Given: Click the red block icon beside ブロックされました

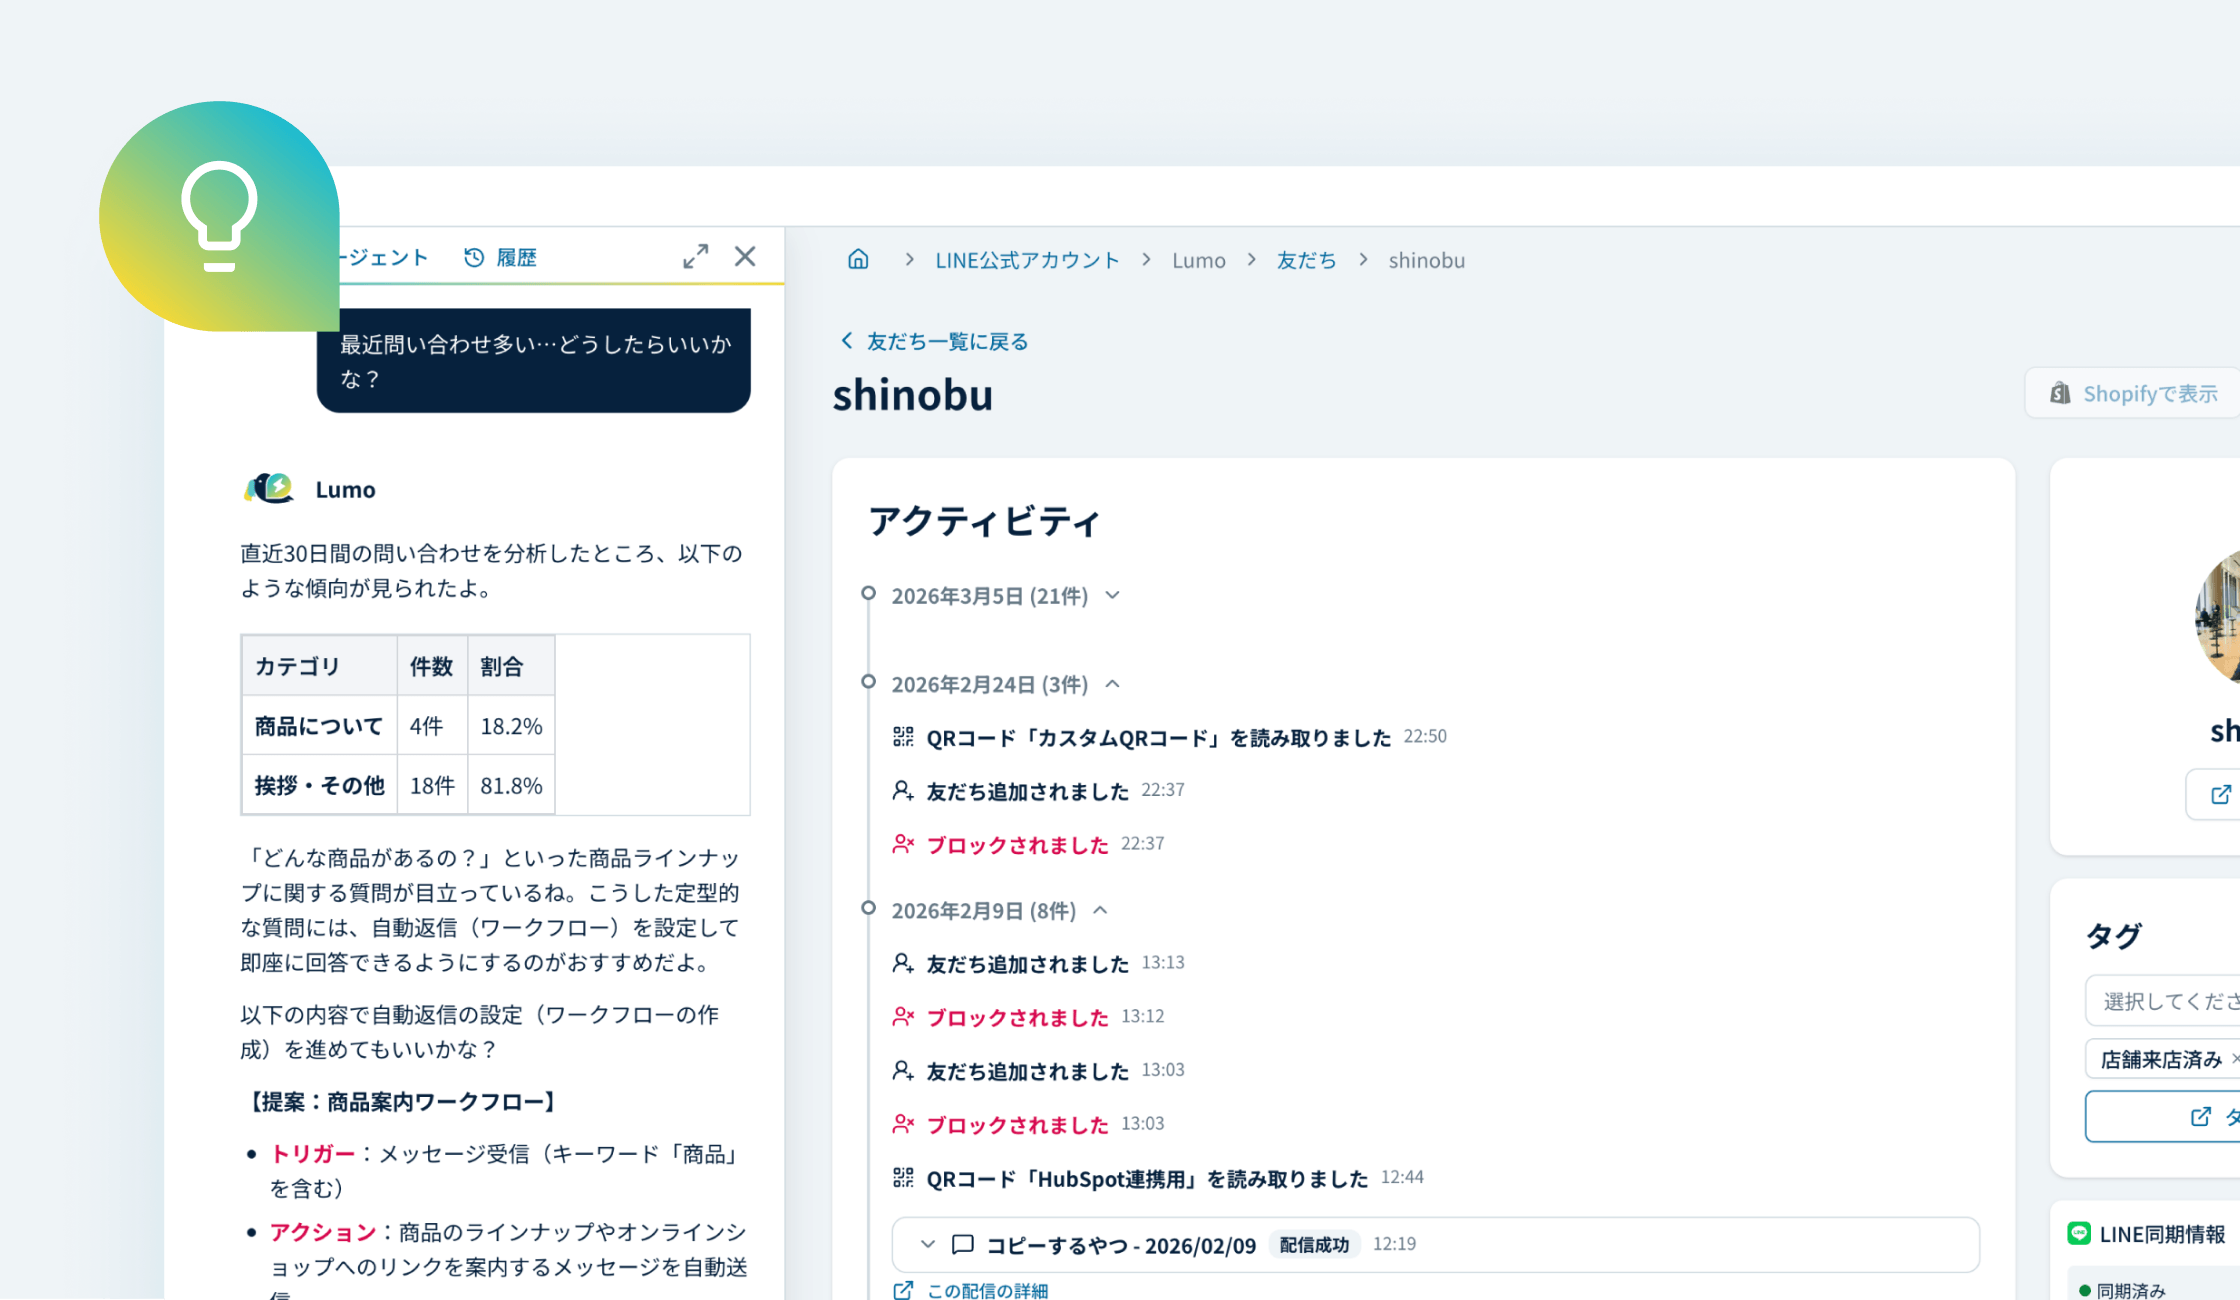Looking at the screenshot, I should (x=903, y=844).
